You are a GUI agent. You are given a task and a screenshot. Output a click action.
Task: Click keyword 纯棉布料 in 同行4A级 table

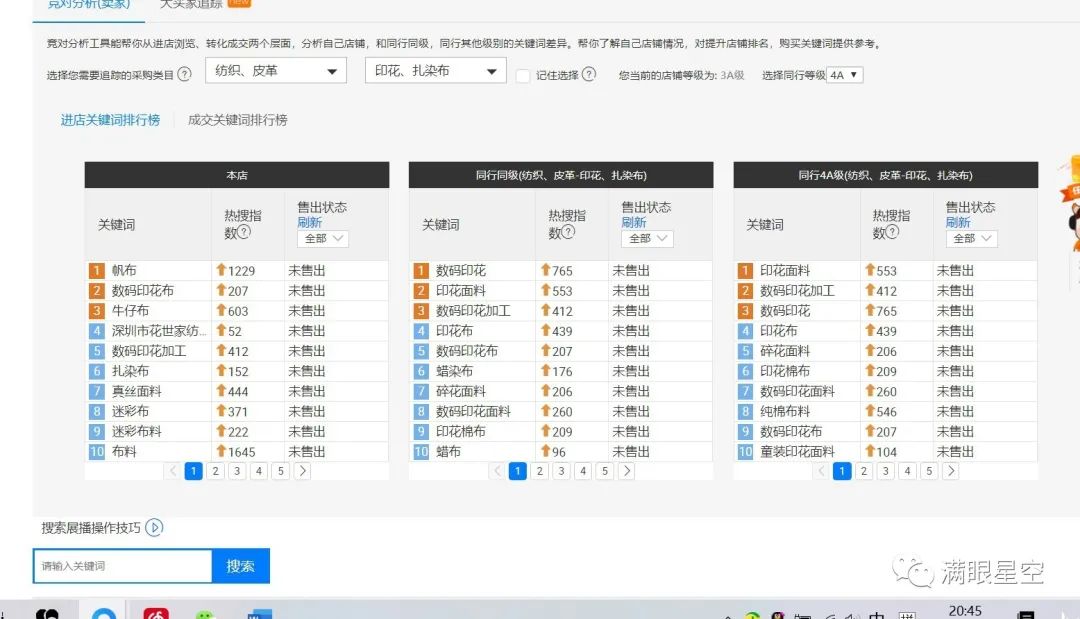coord(785,411)
